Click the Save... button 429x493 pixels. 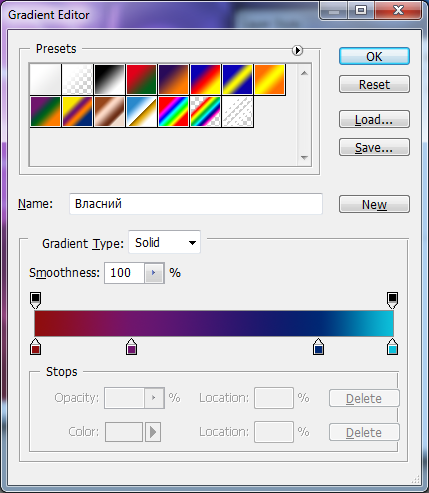(374, 147)
